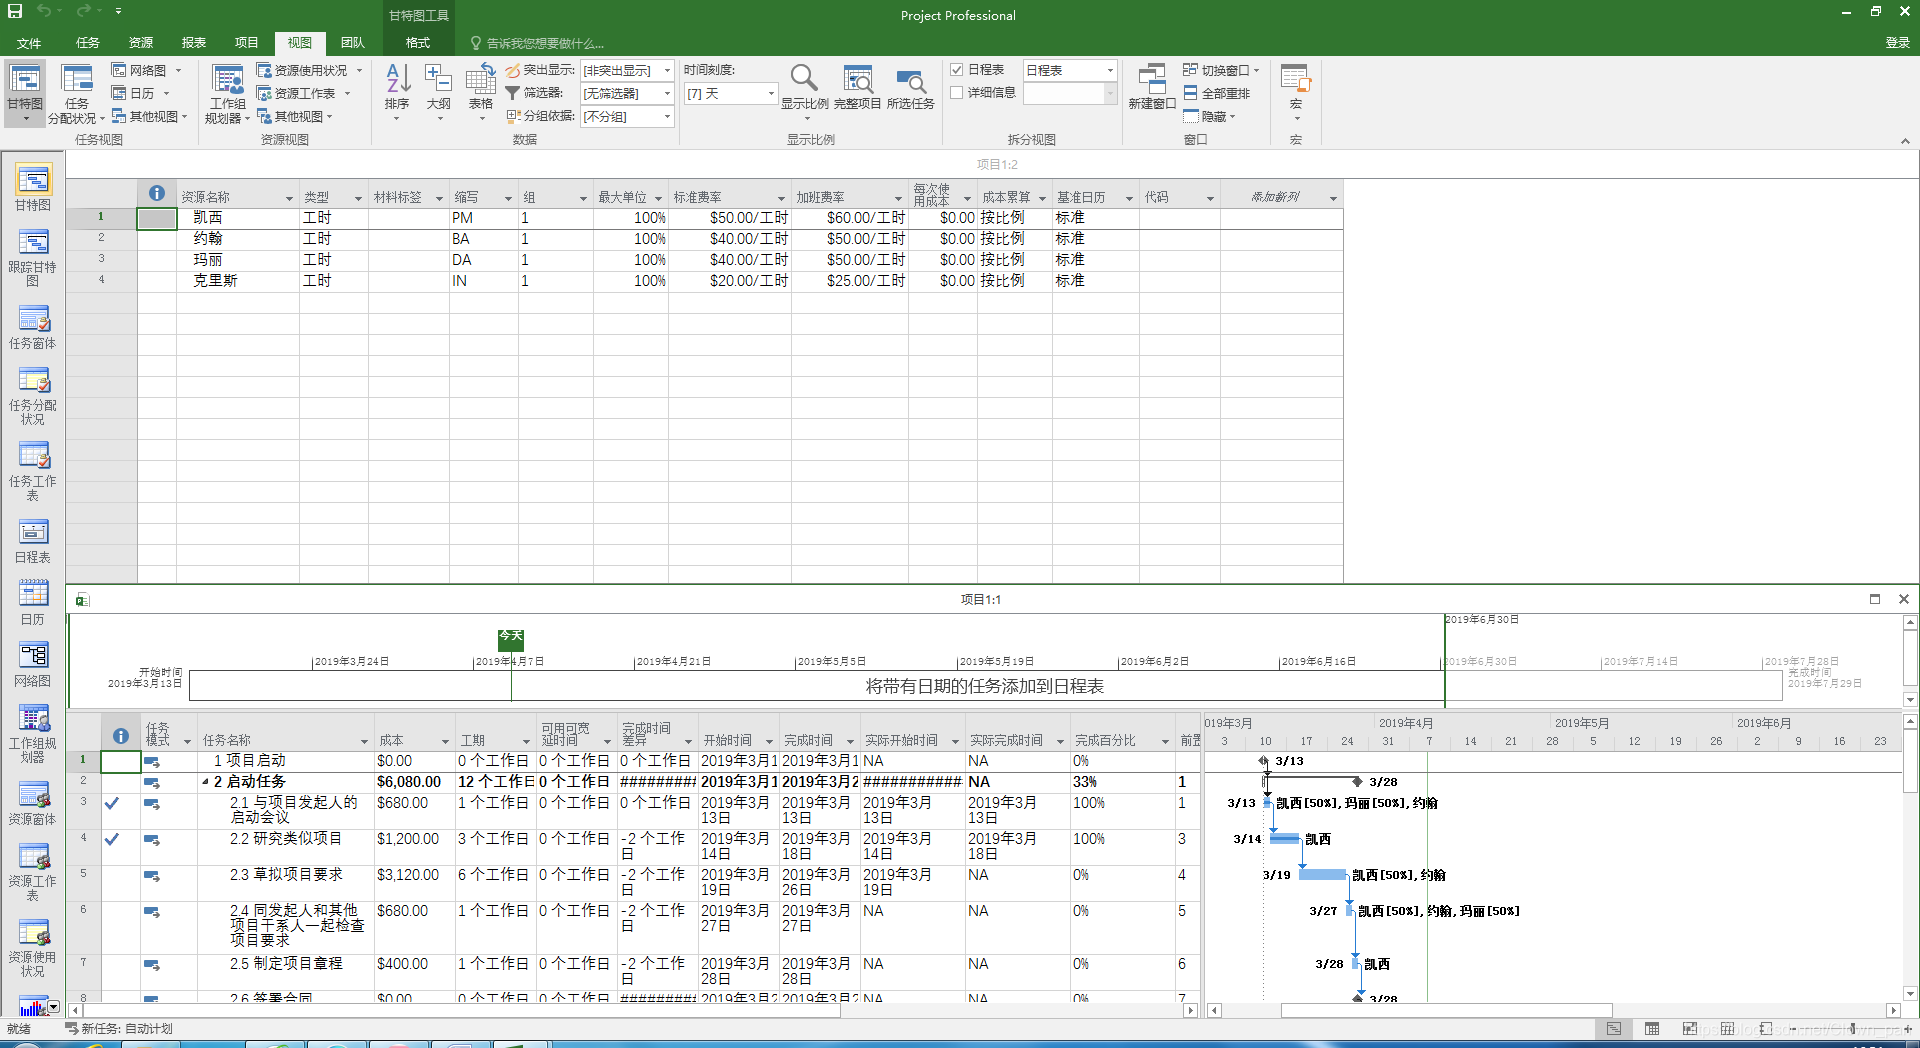Click Save icon in title bar
The image size is (1920, 1048).
(x=15, y=11)
